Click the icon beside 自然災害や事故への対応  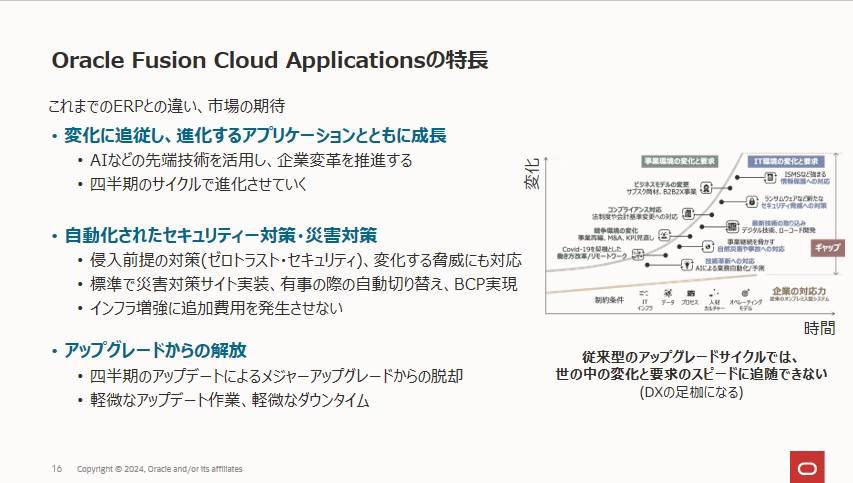[x=708, y=246]
